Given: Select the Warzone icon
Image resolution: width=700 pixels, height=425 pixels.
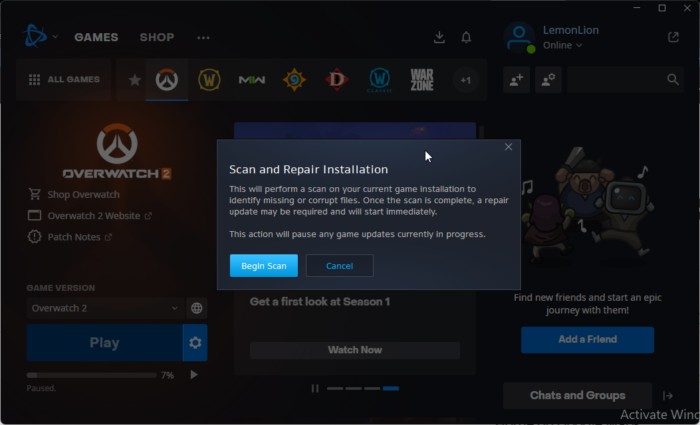Looking at the screenshot, I should coord(422,80).
